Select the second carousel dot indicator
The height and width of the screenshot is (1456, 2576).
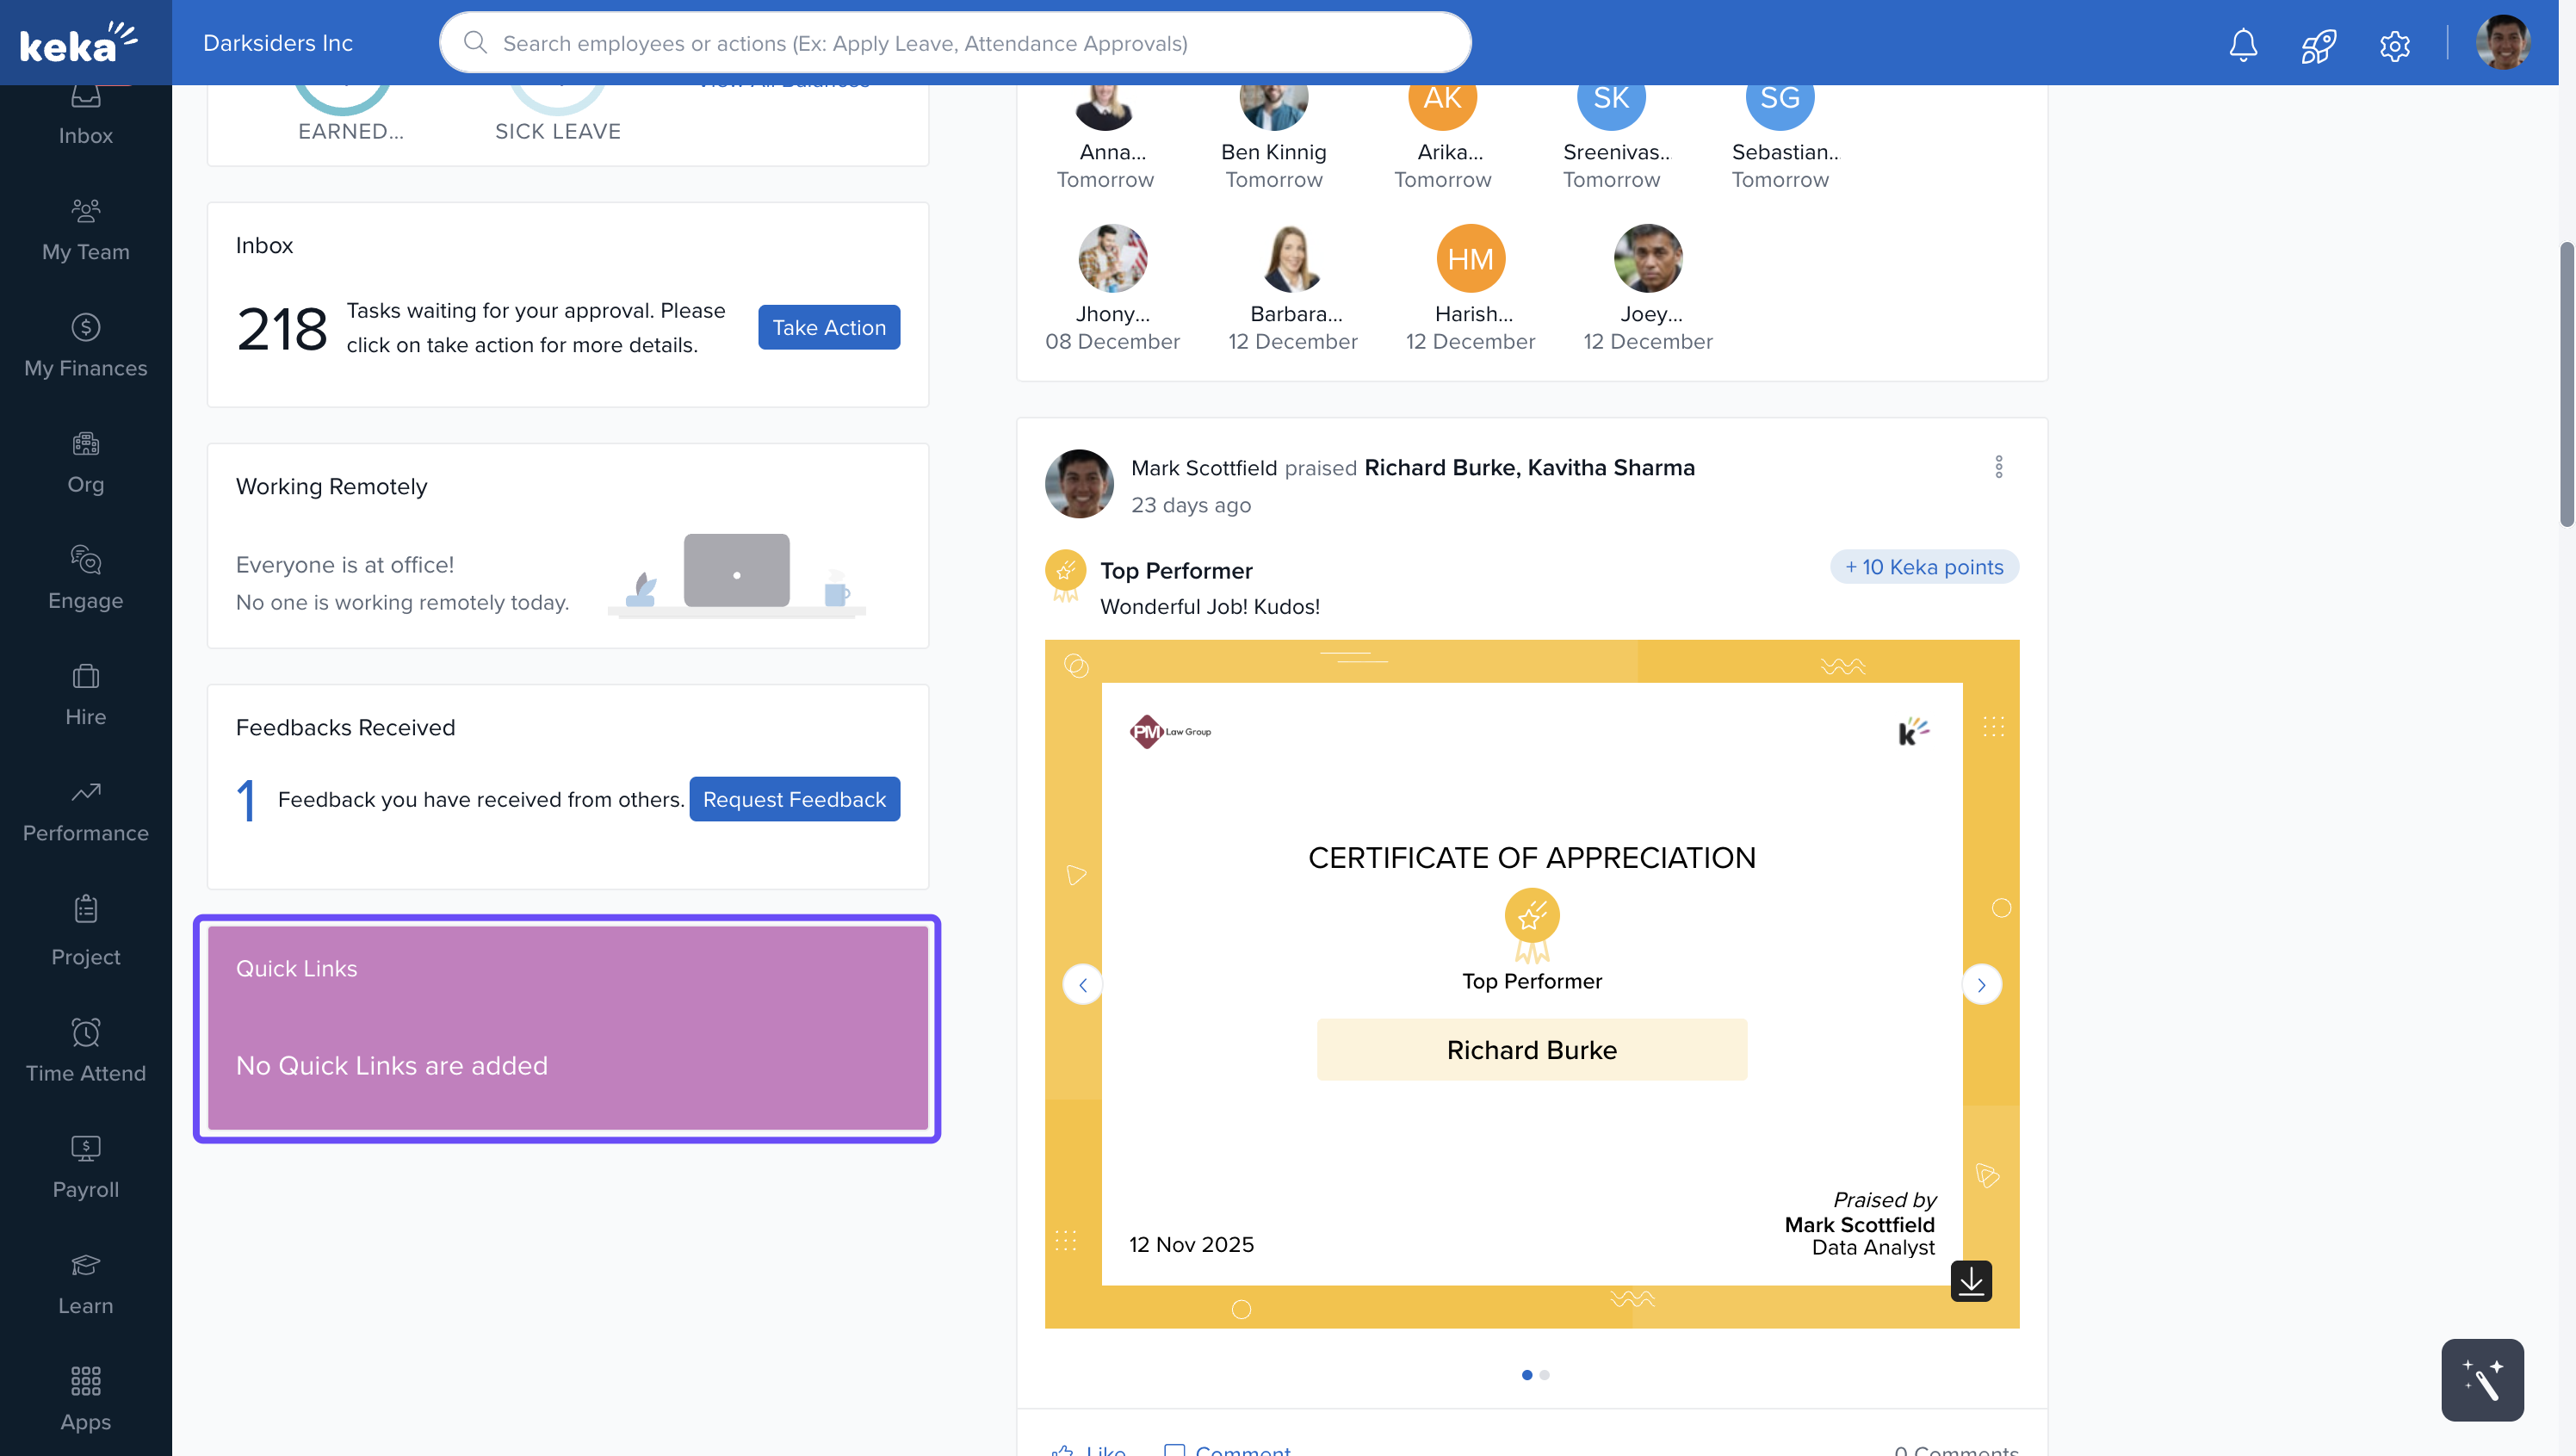(1544, 1375)
